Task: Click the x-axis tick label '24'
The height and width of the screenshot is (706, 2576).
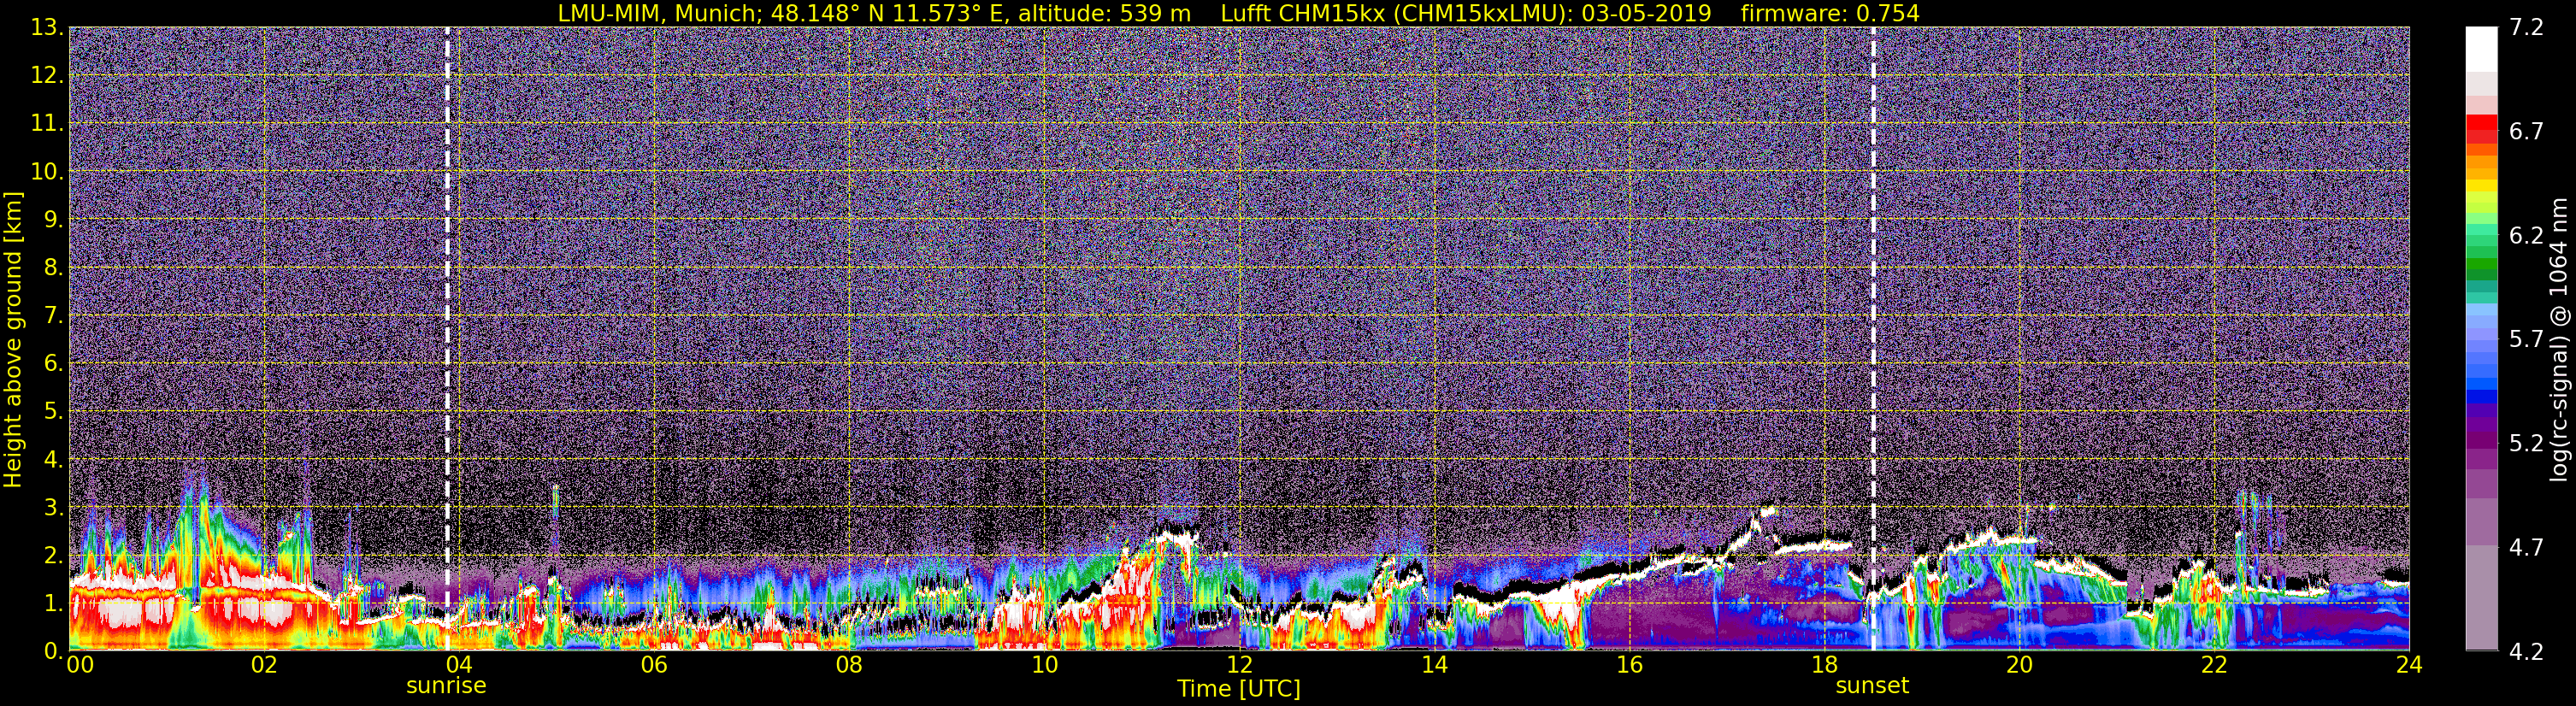Action: click(x=2409, y=665)
